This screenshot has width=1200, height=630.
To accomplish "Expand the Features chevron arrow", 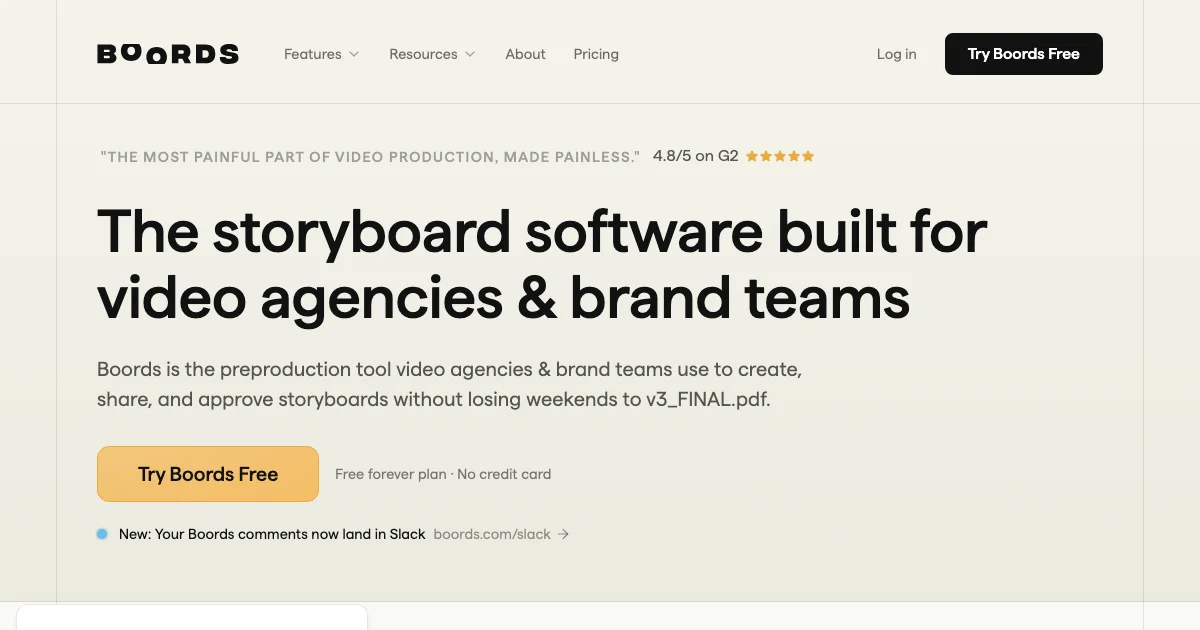I will click(x=354, y=54).
